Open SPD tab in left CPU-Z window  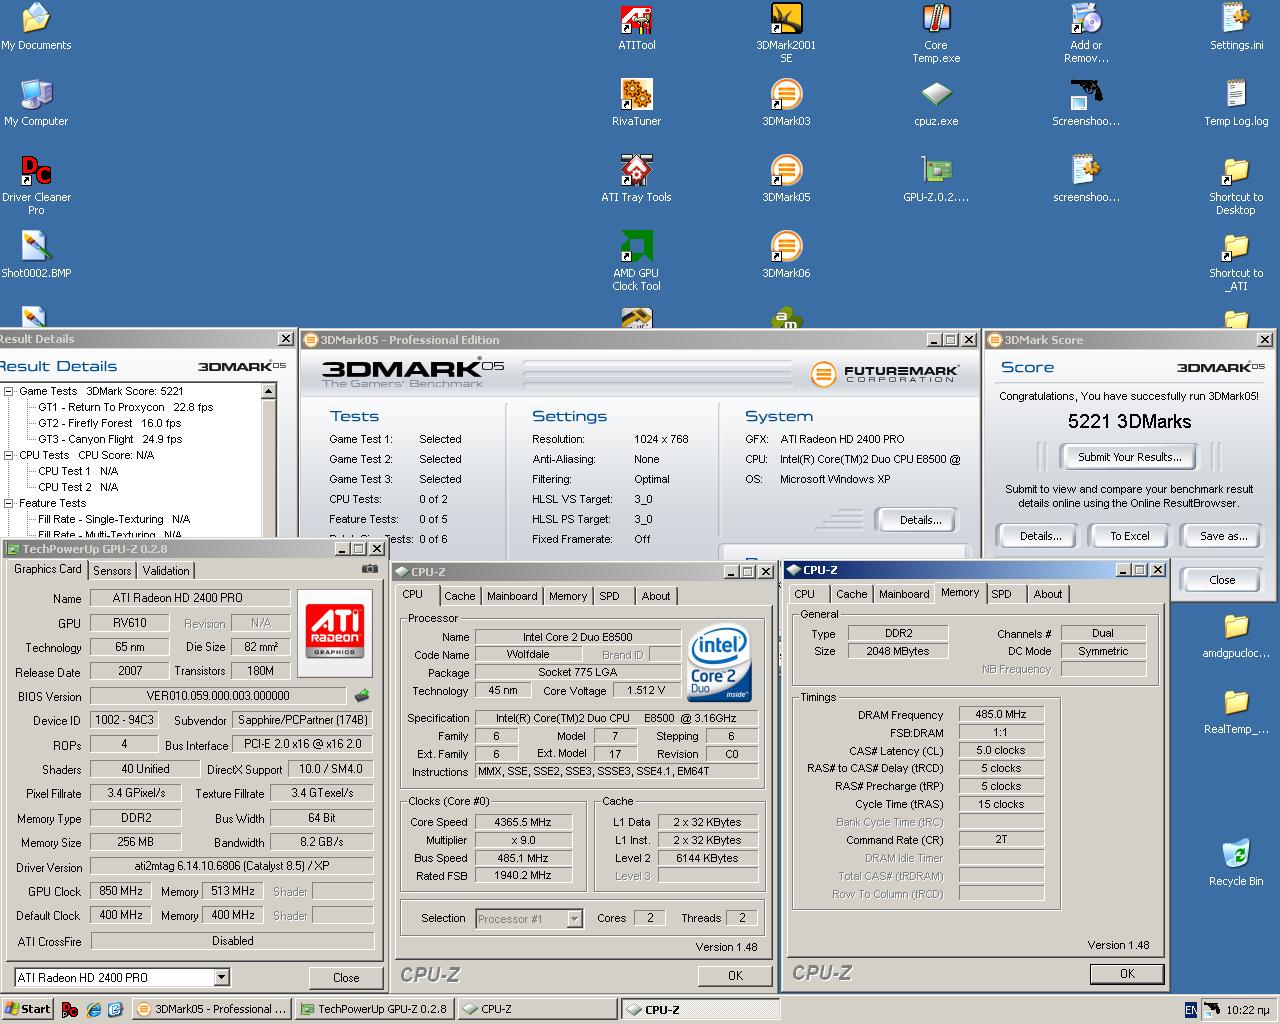tap(610, 596)
